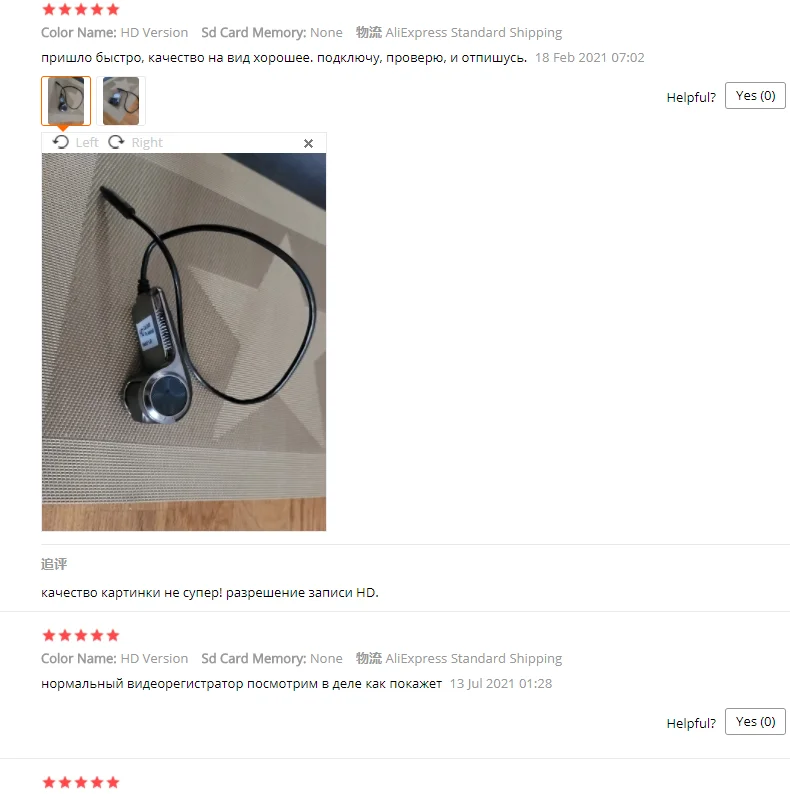Click the Right rotate label
Screen dimensions: 790x794
click(x=147, y=143)
